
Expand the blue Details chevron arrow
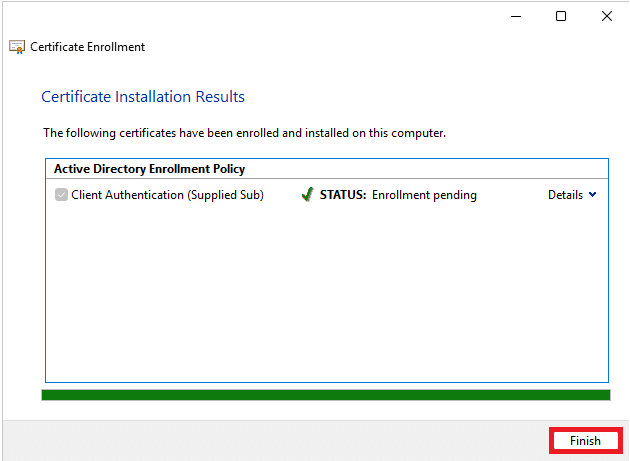(x=593, y=195)
